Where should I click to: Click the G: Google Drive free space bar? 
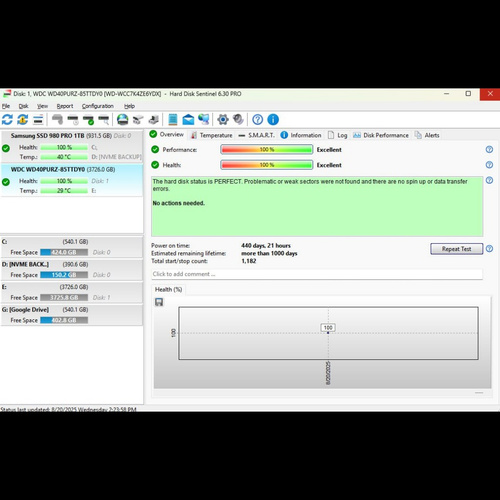(x=64, y=320)
